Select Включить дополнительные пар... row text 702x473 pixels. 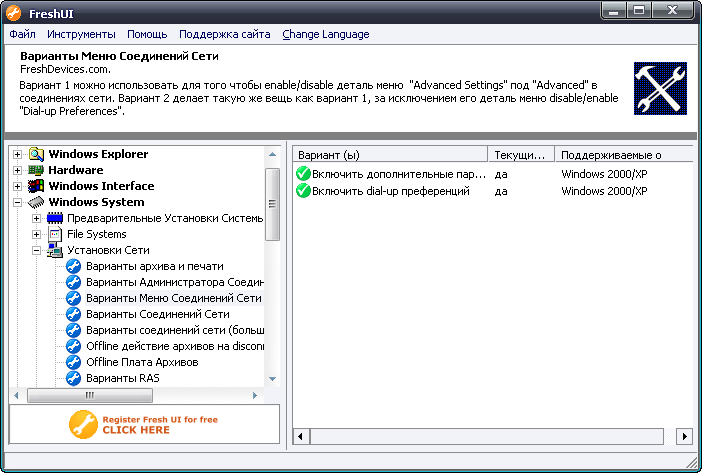[x=399, y=174]
